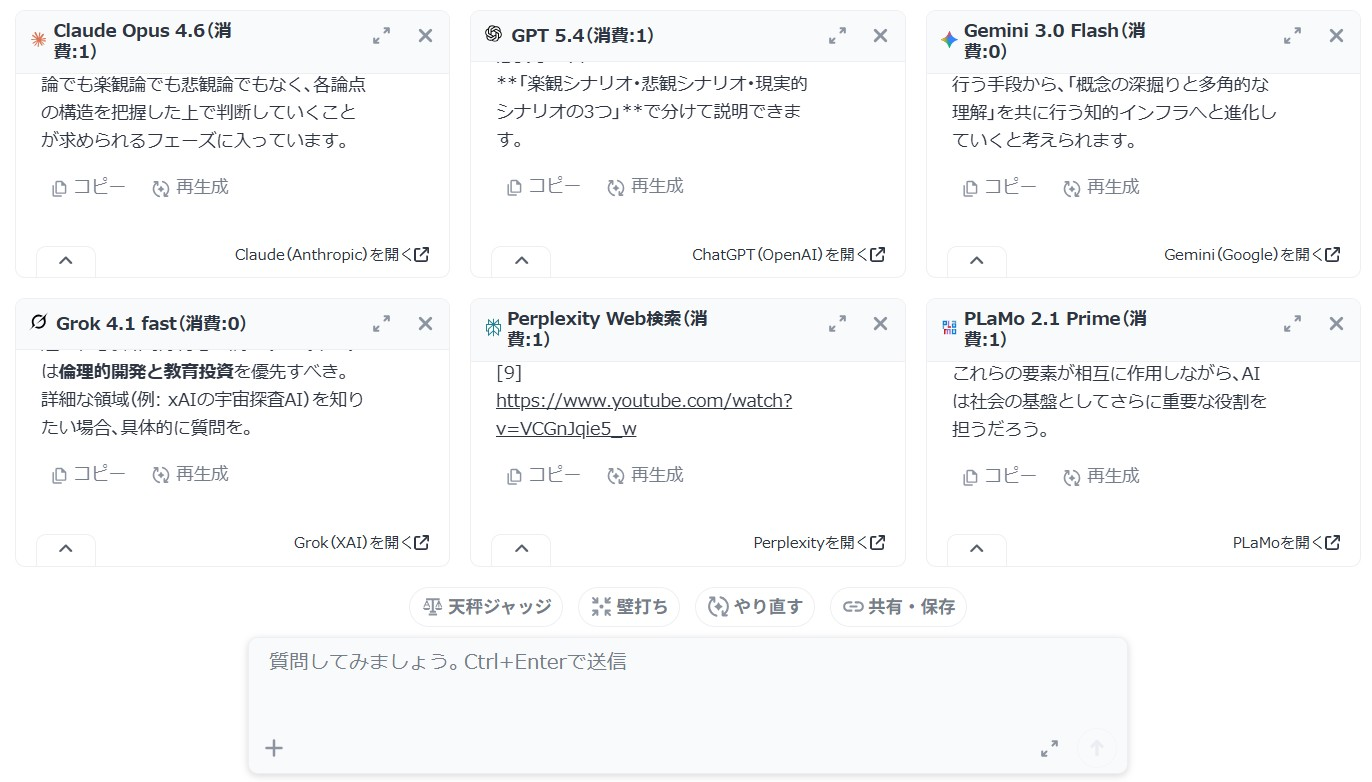The image size is (1372, 782).
Task: Click the Perplexity Web検索 panel title
Action: 608,329
